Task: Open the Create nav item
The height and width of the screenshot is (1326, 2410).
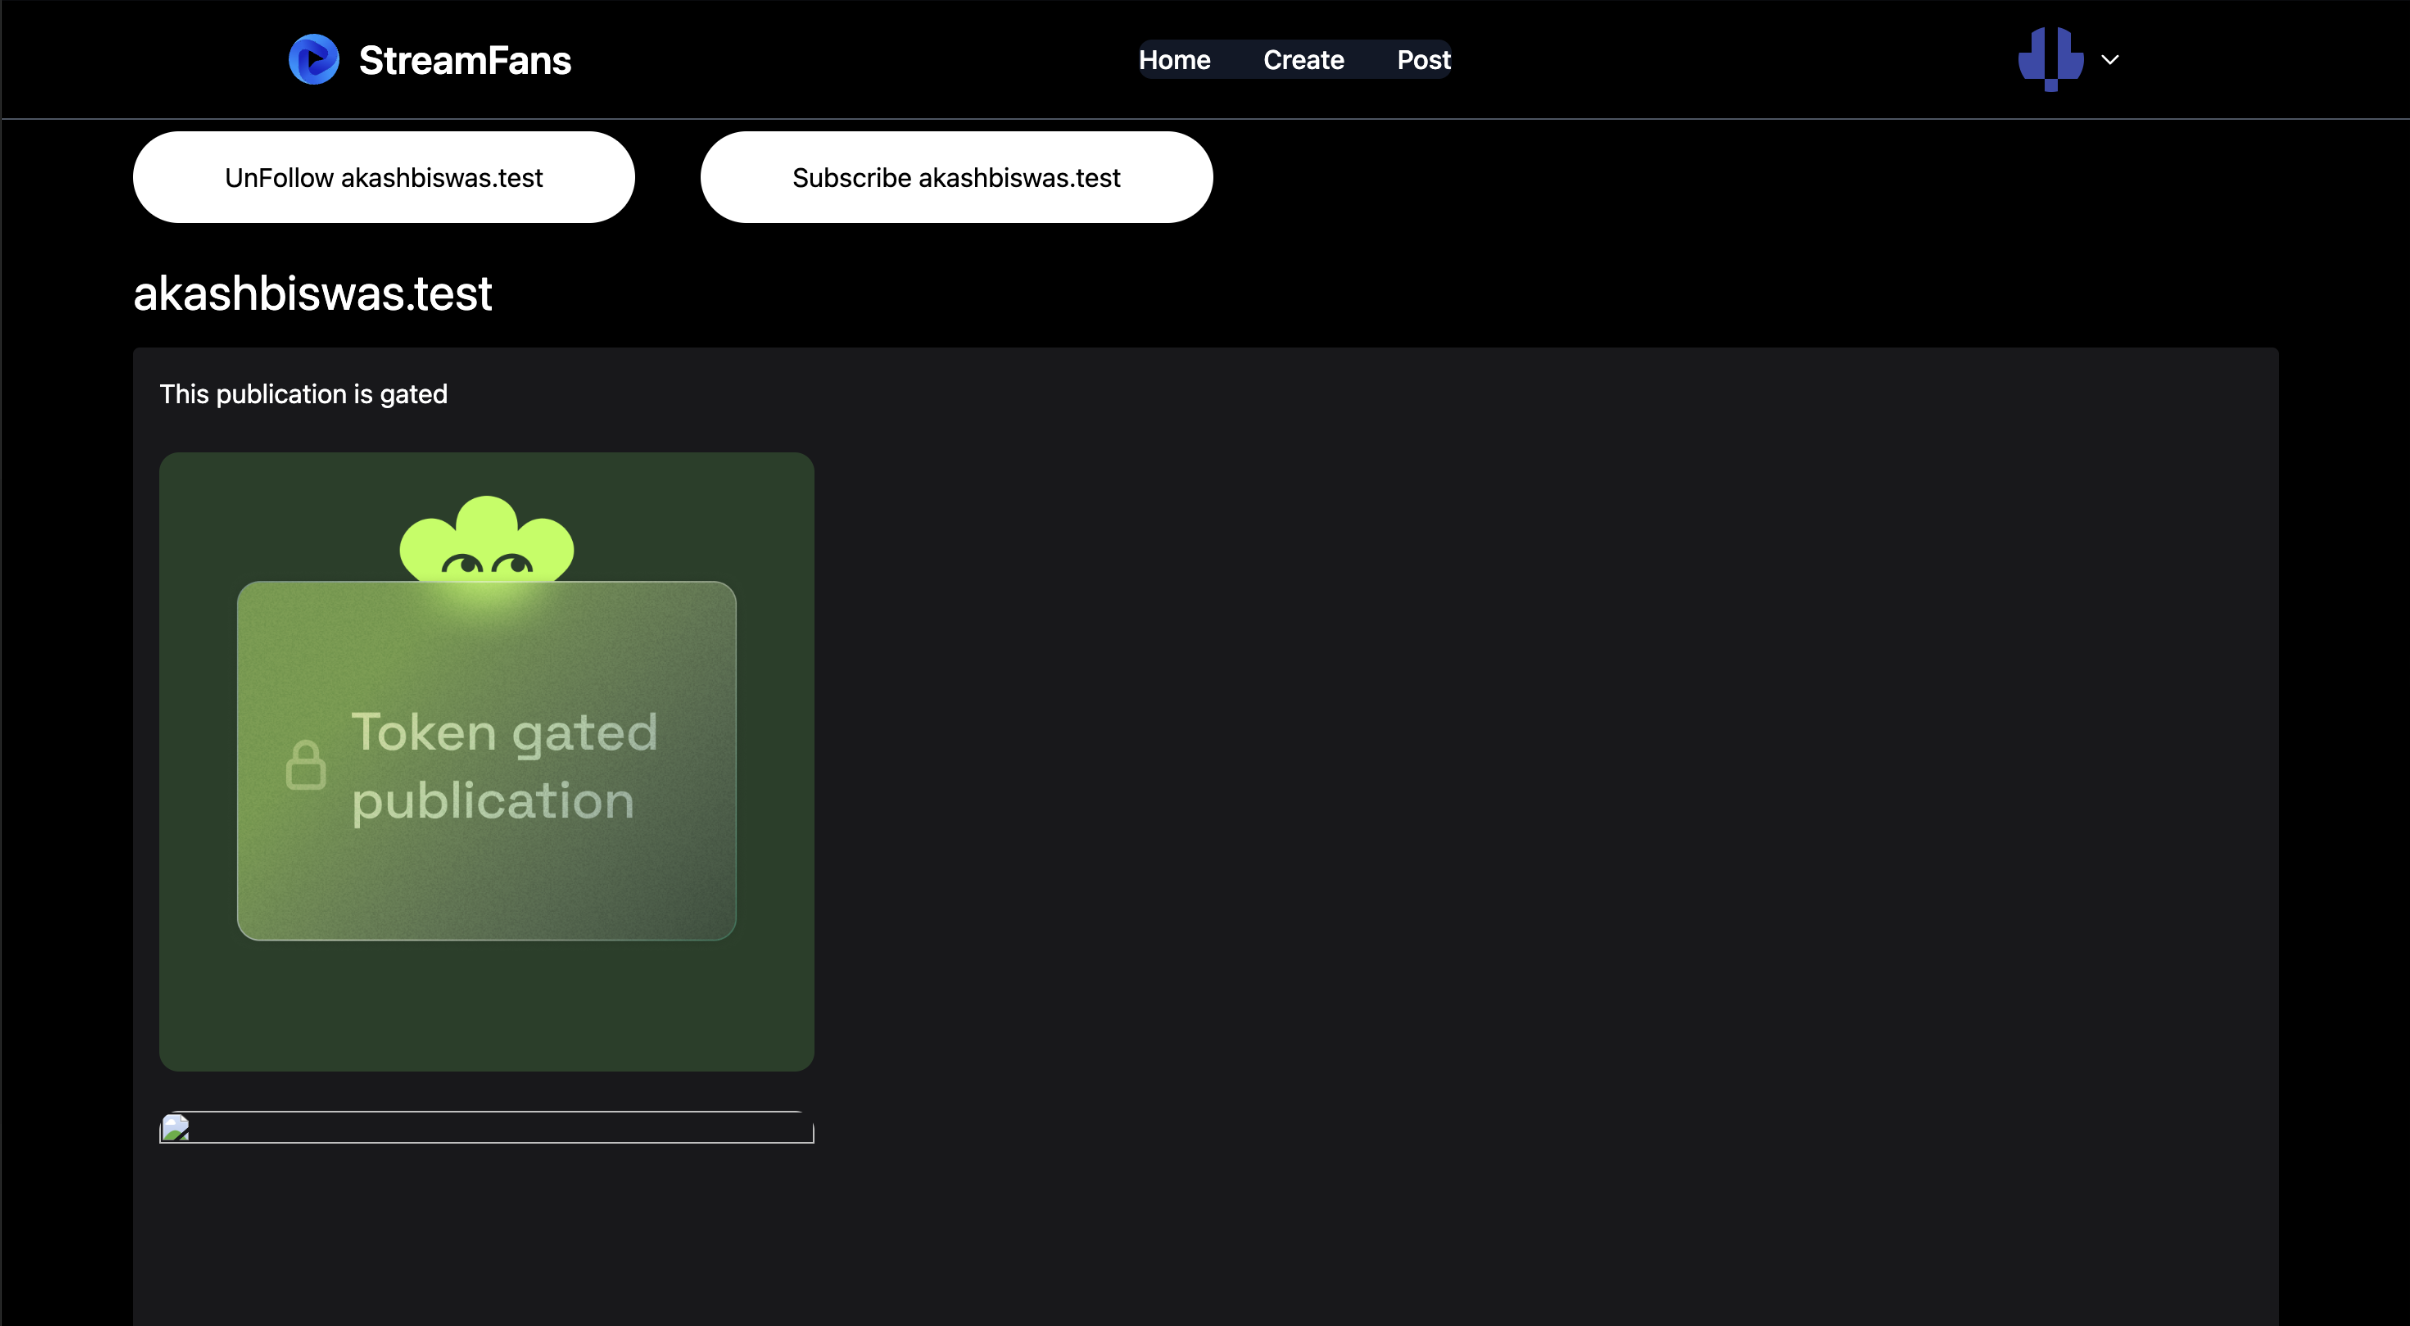Action: (x=1303, y=60)
